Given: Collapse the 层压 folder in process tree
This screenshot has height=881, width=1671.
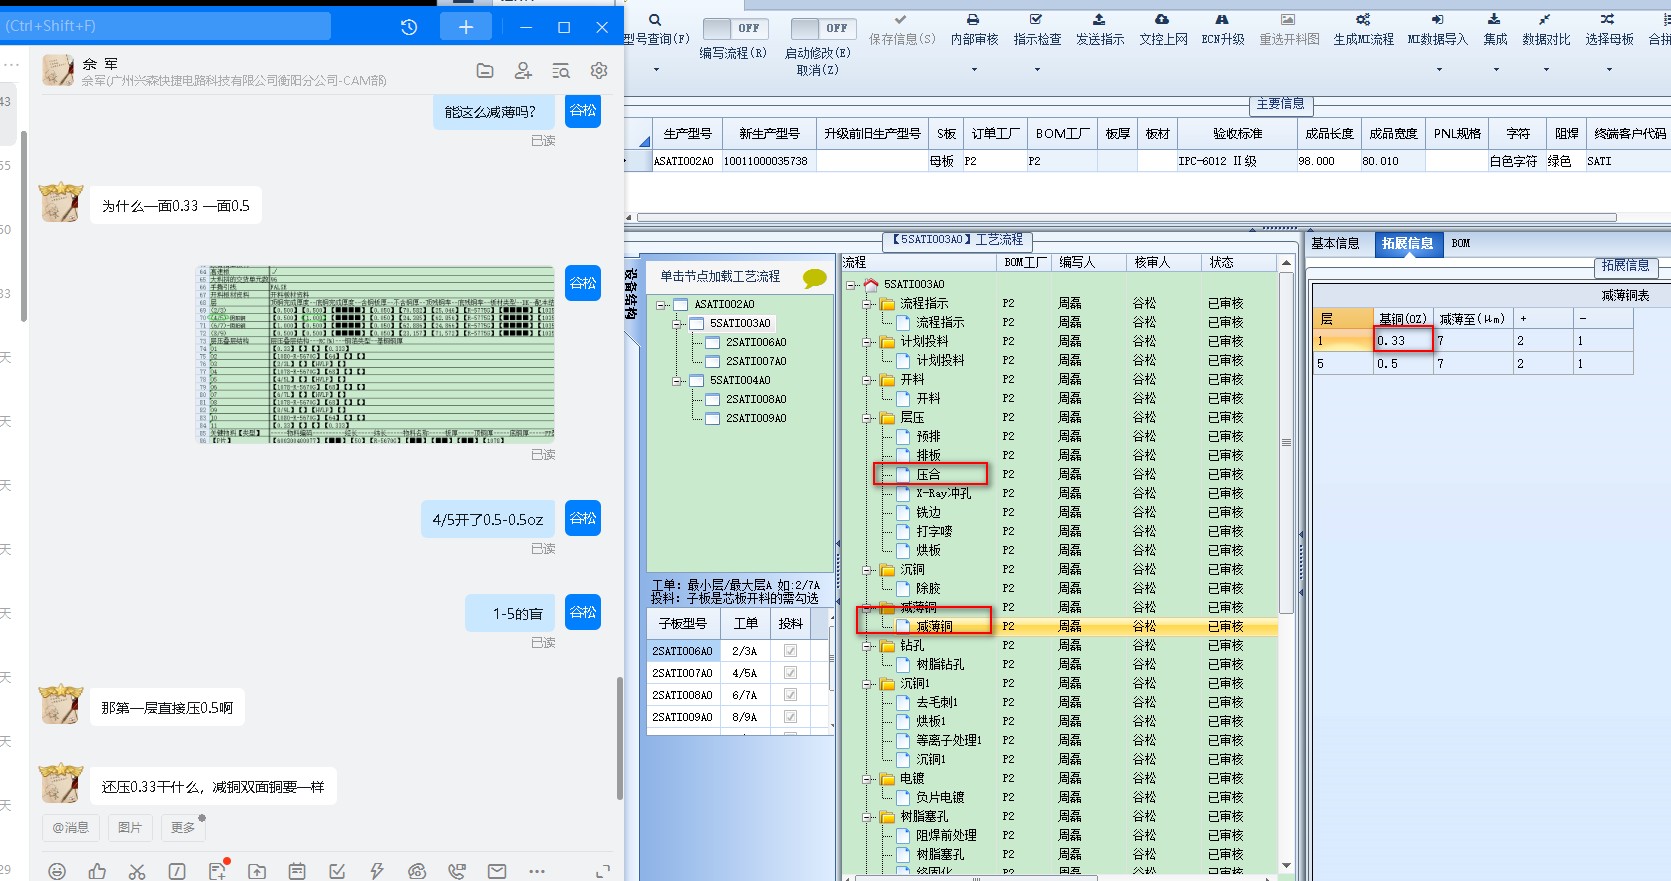Looking at the screenshot, I should pos(869,418).
